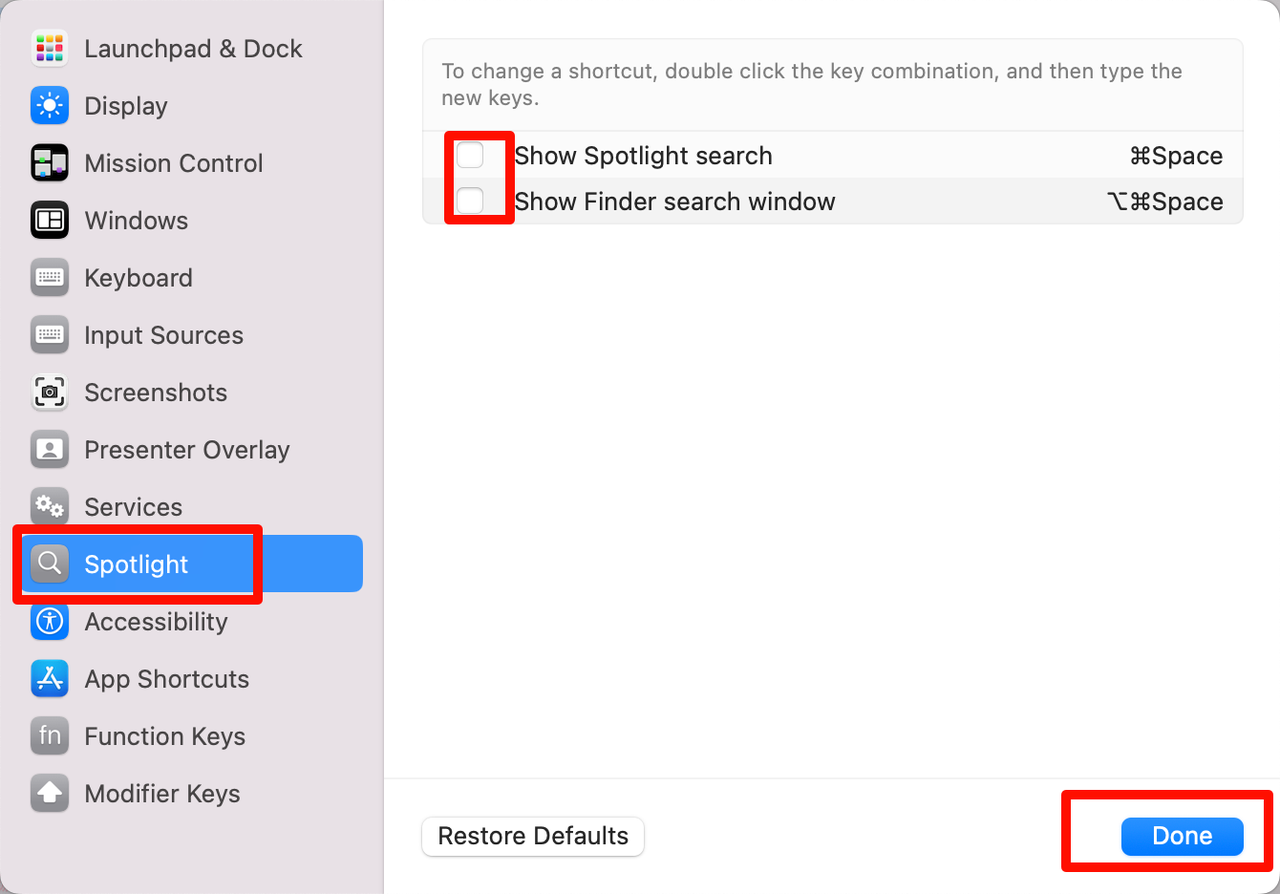Enable the Show Finder search window checkbox

tap(470, 201)
